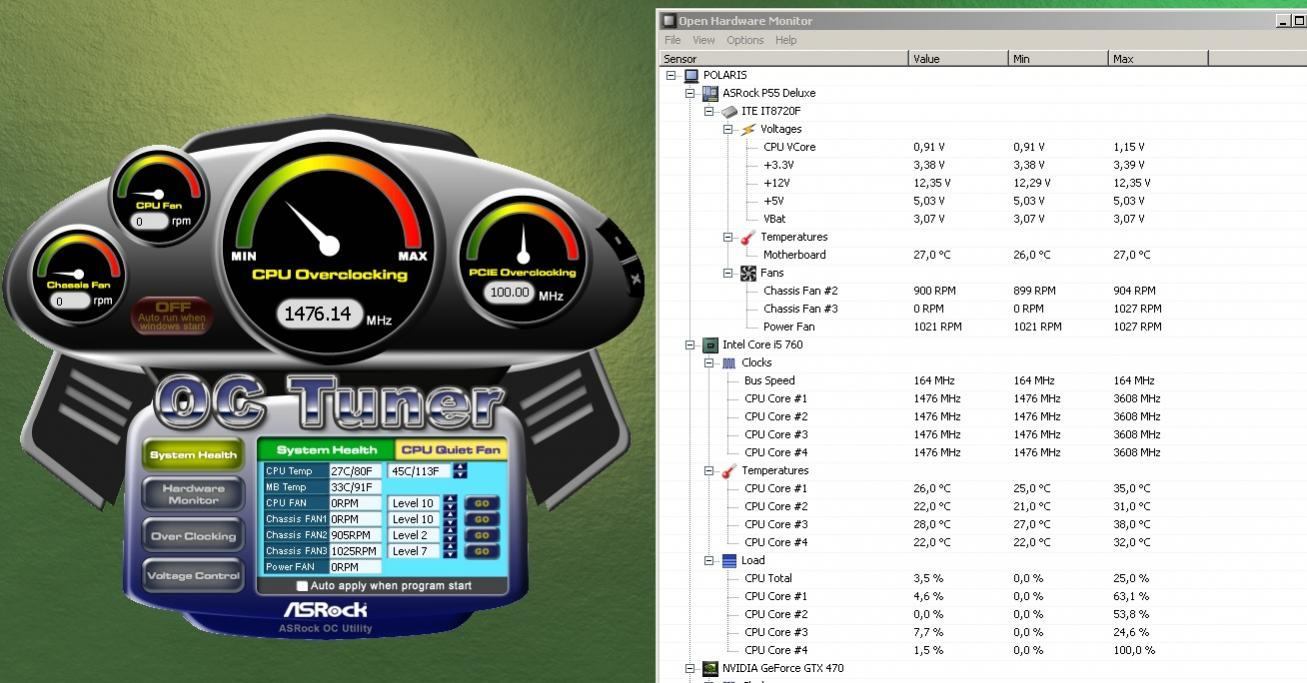Switch to the System Health tab header
Viewport: 1307px width, 683px height.
point(327,450)
